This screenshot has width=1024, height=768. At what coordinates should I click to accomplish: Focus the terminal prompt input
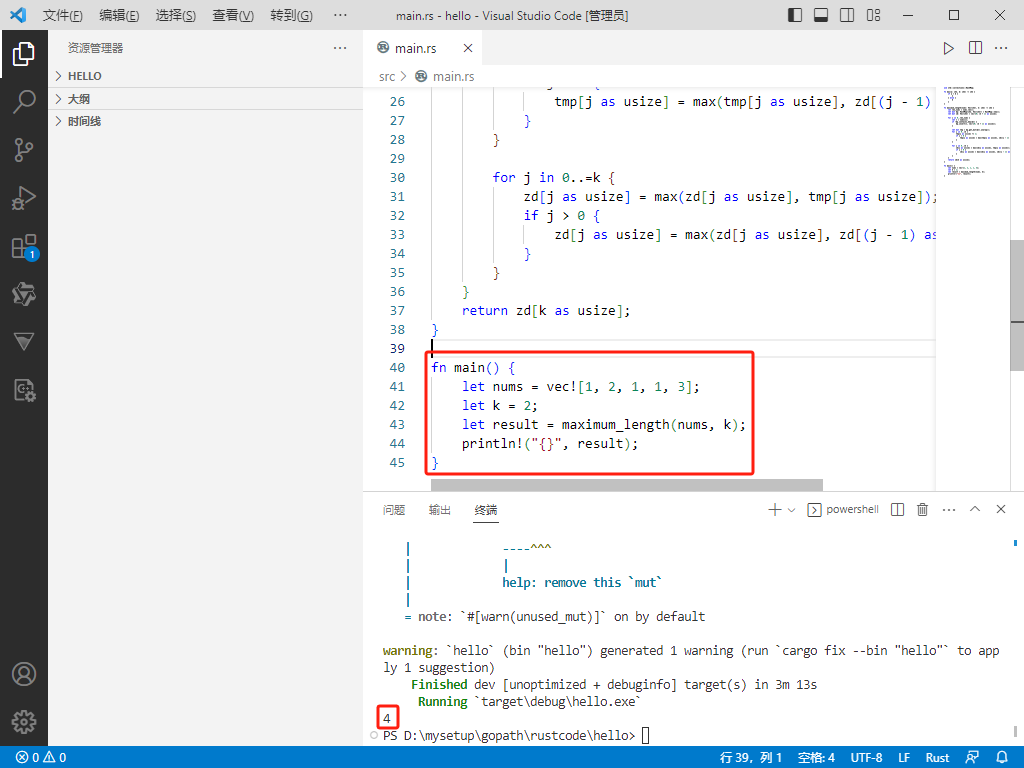645,735
